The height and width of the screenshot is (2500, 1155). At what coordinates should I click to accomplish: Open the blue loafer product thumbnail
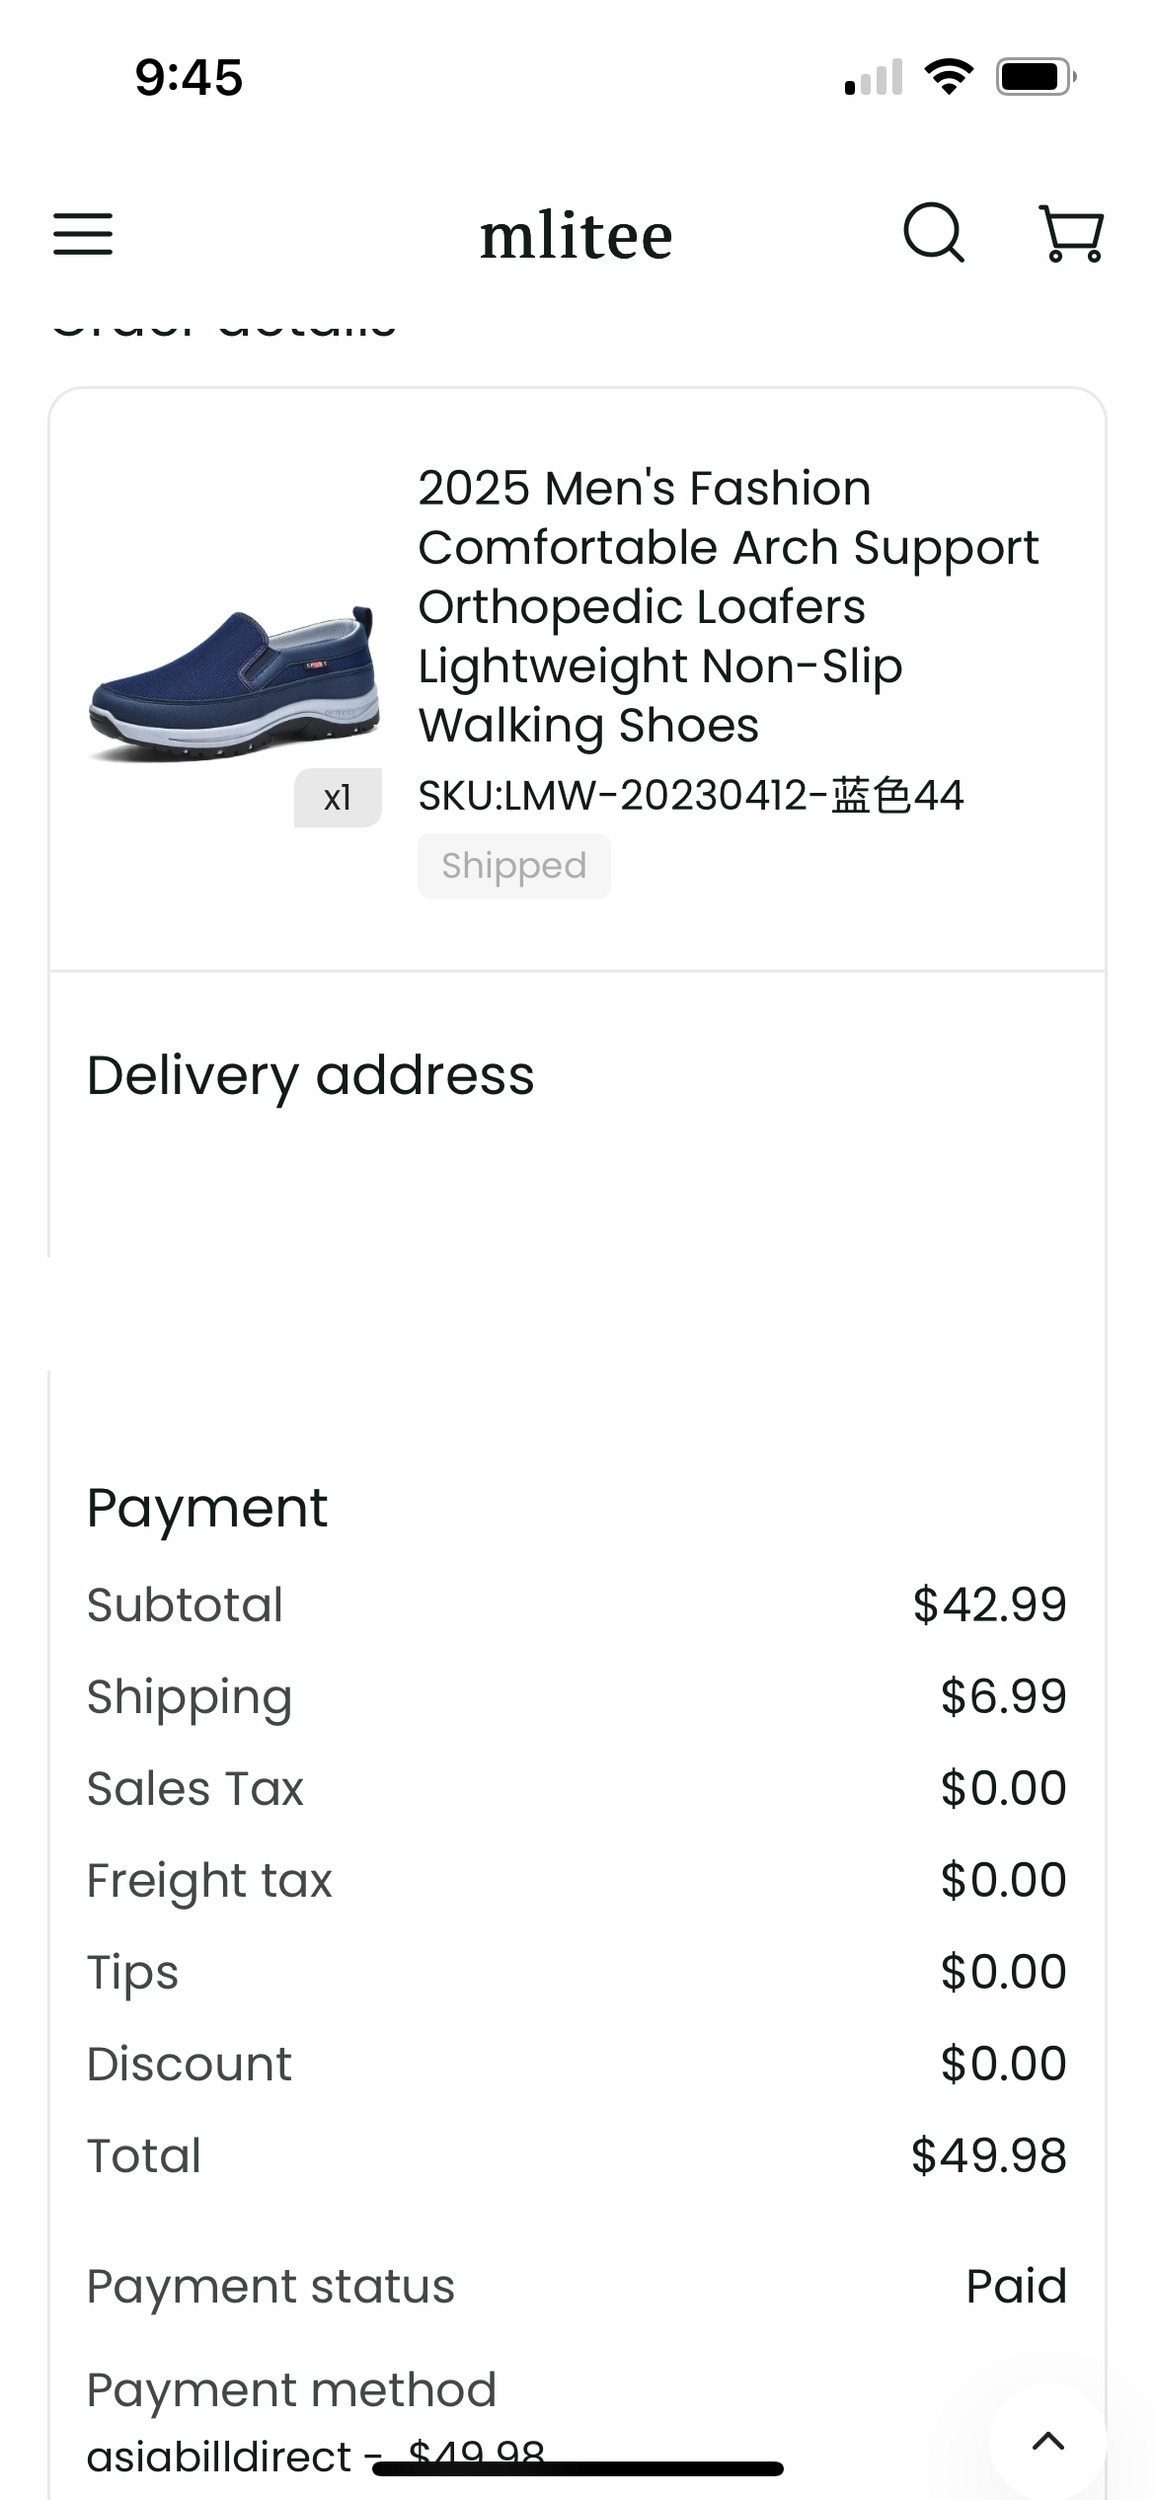pos(234,684)
